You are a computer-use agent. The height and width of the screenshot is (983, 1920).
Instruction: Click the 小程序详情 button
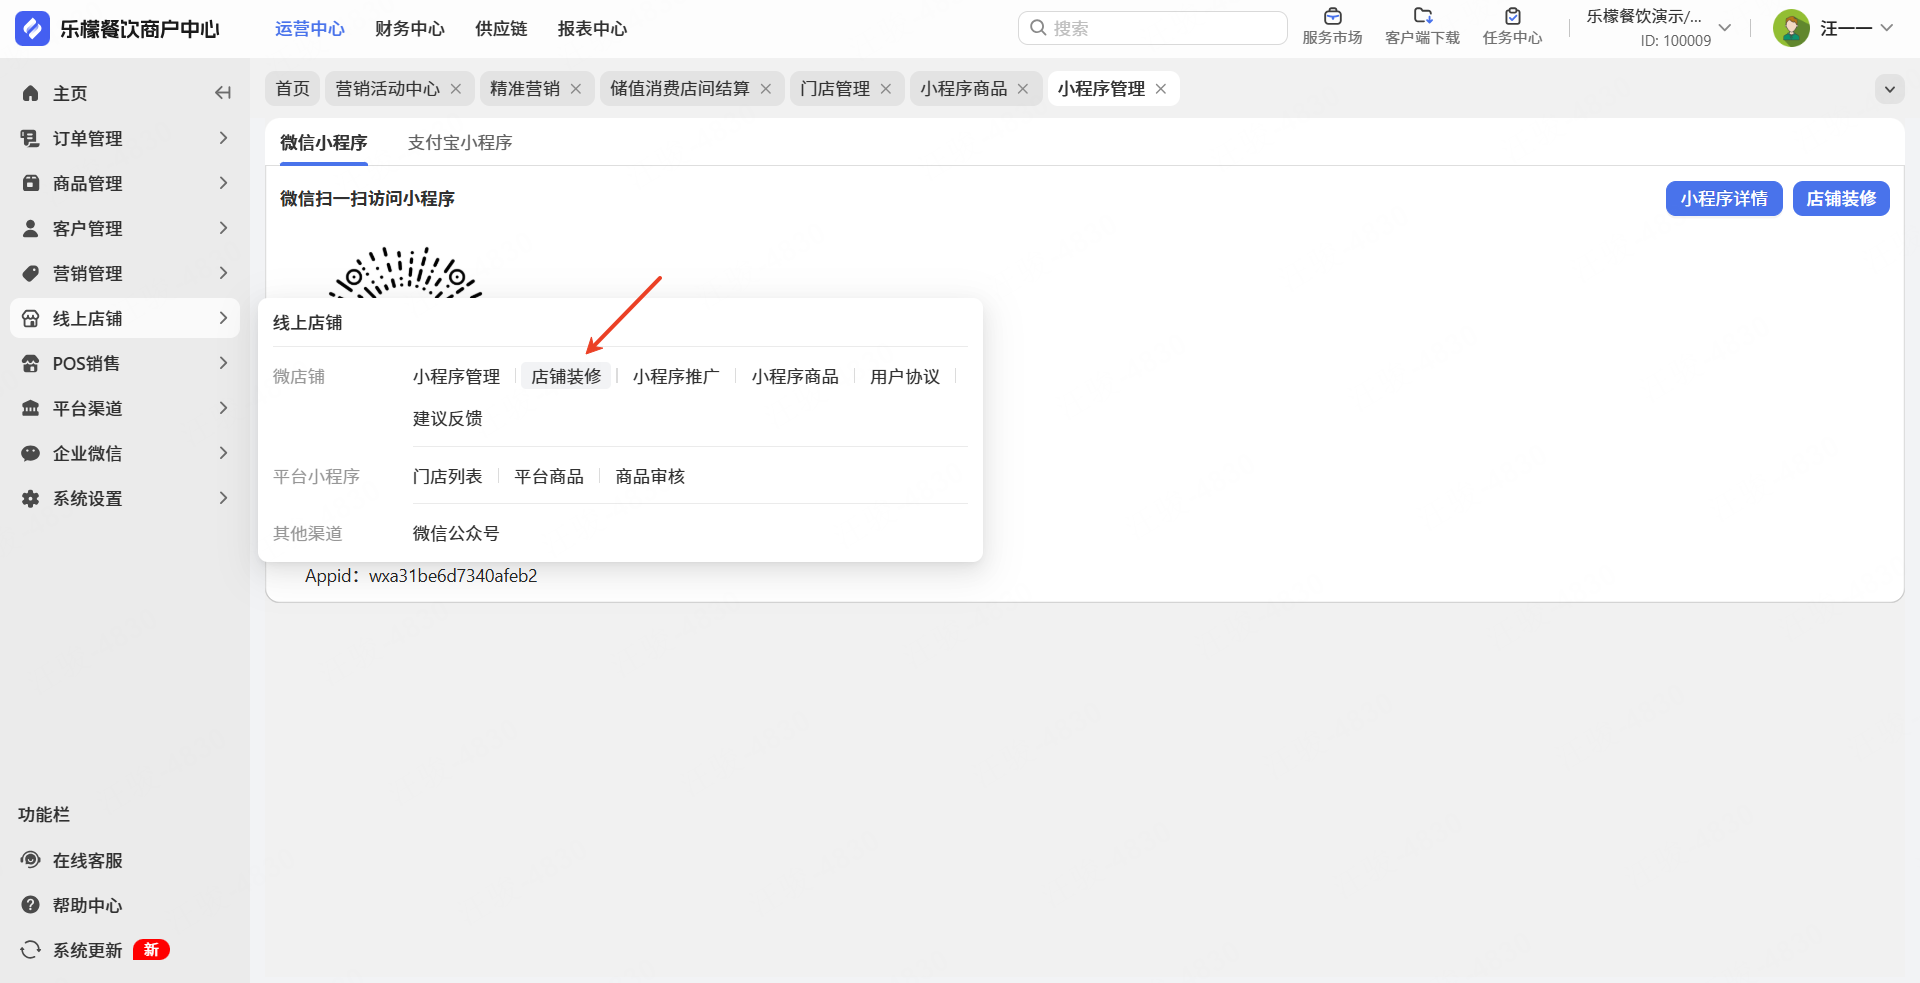tap(1724, 199)
